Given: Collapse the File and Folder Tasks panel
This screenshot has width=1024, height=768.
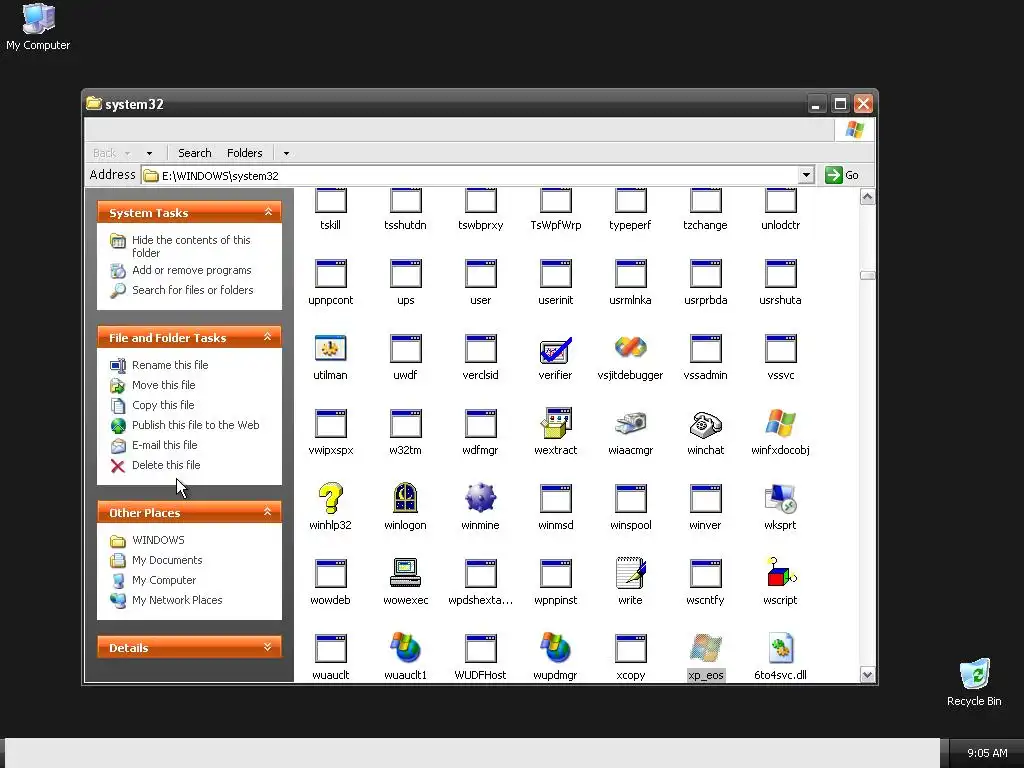Looking at the screenshot, I should (x=267, y=337).
